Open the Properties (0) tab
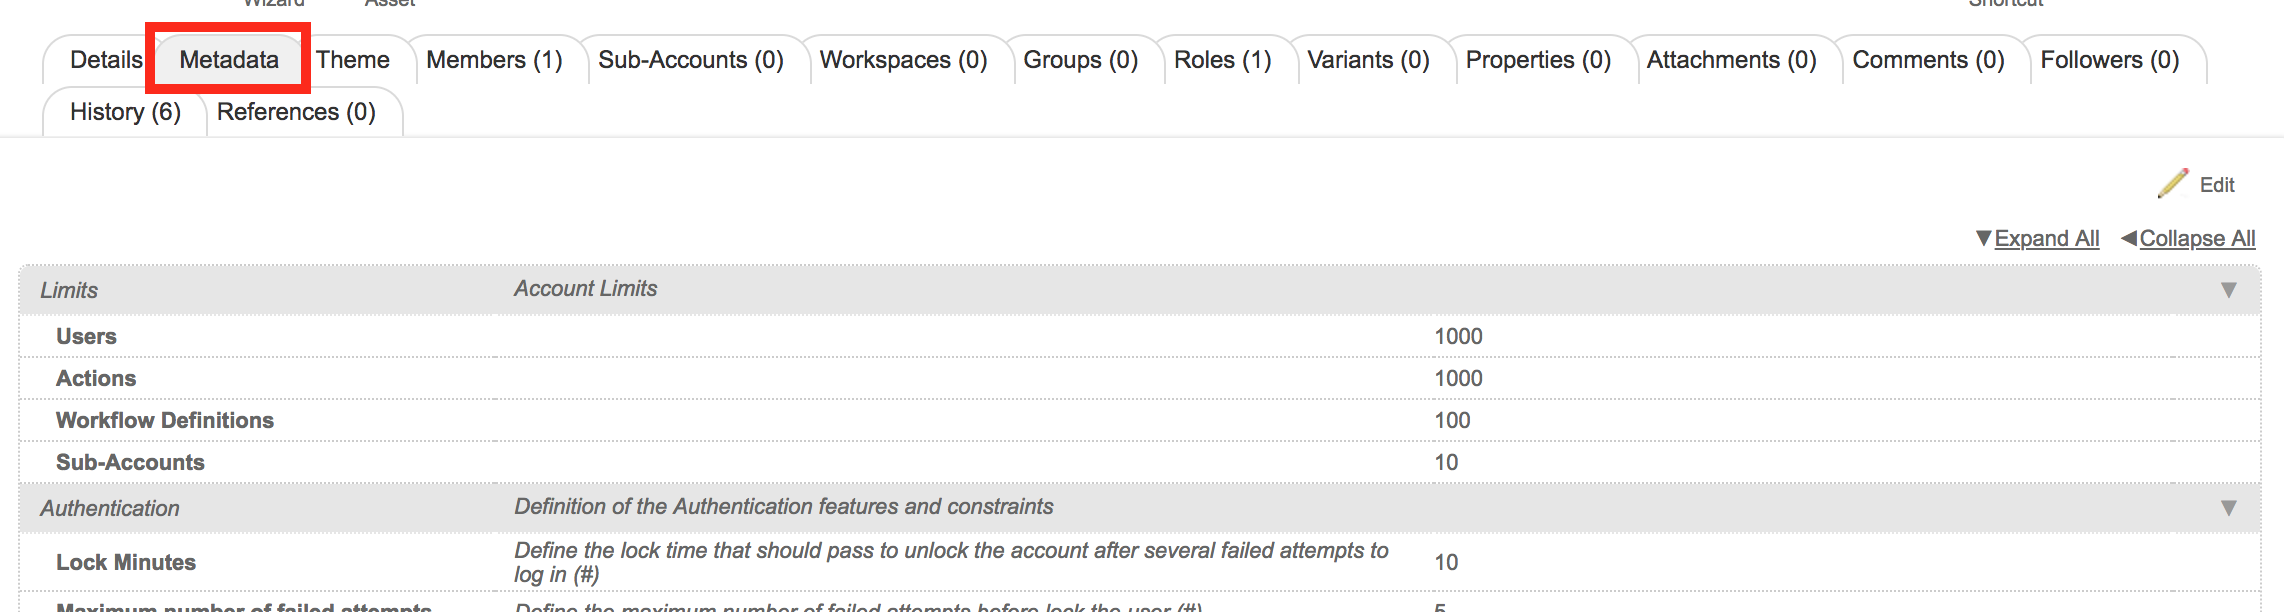This screenshot has width=2284, height=612. coord(1538,60)
